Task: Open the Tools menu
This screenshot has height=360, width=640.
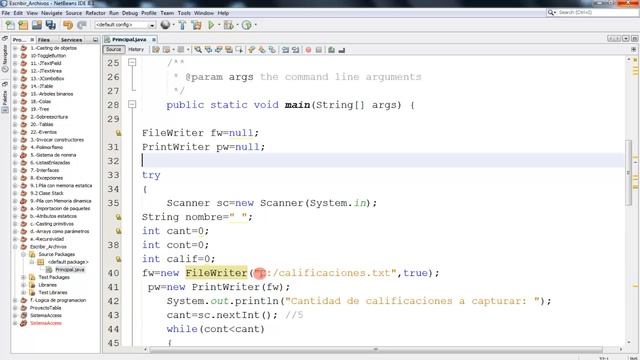Action: coord(184,13)
